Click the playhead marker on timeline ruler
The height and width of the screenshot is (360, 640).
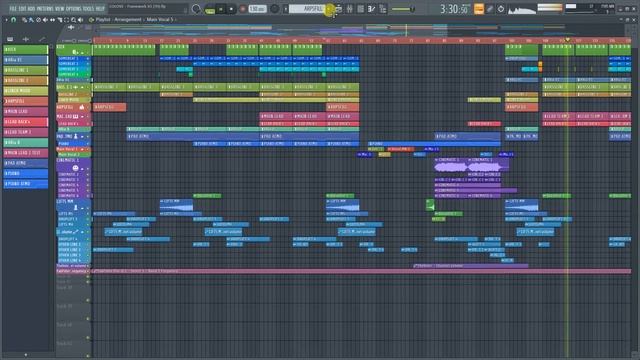567,40
